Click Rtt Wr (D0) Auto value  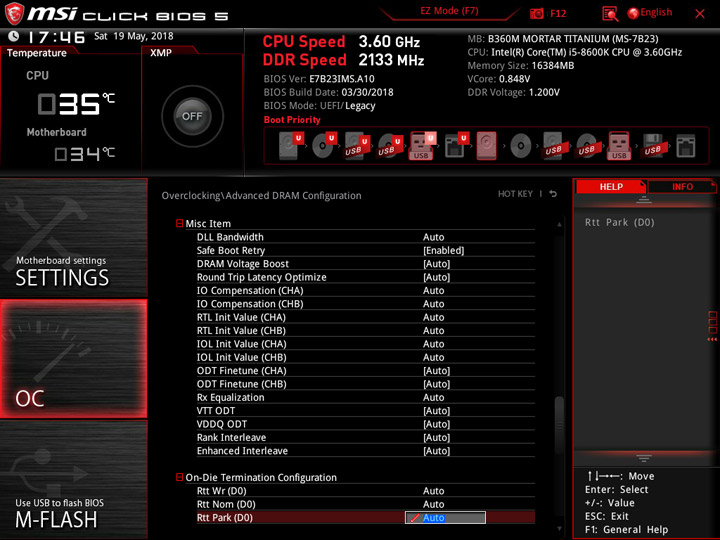[433, 491]
